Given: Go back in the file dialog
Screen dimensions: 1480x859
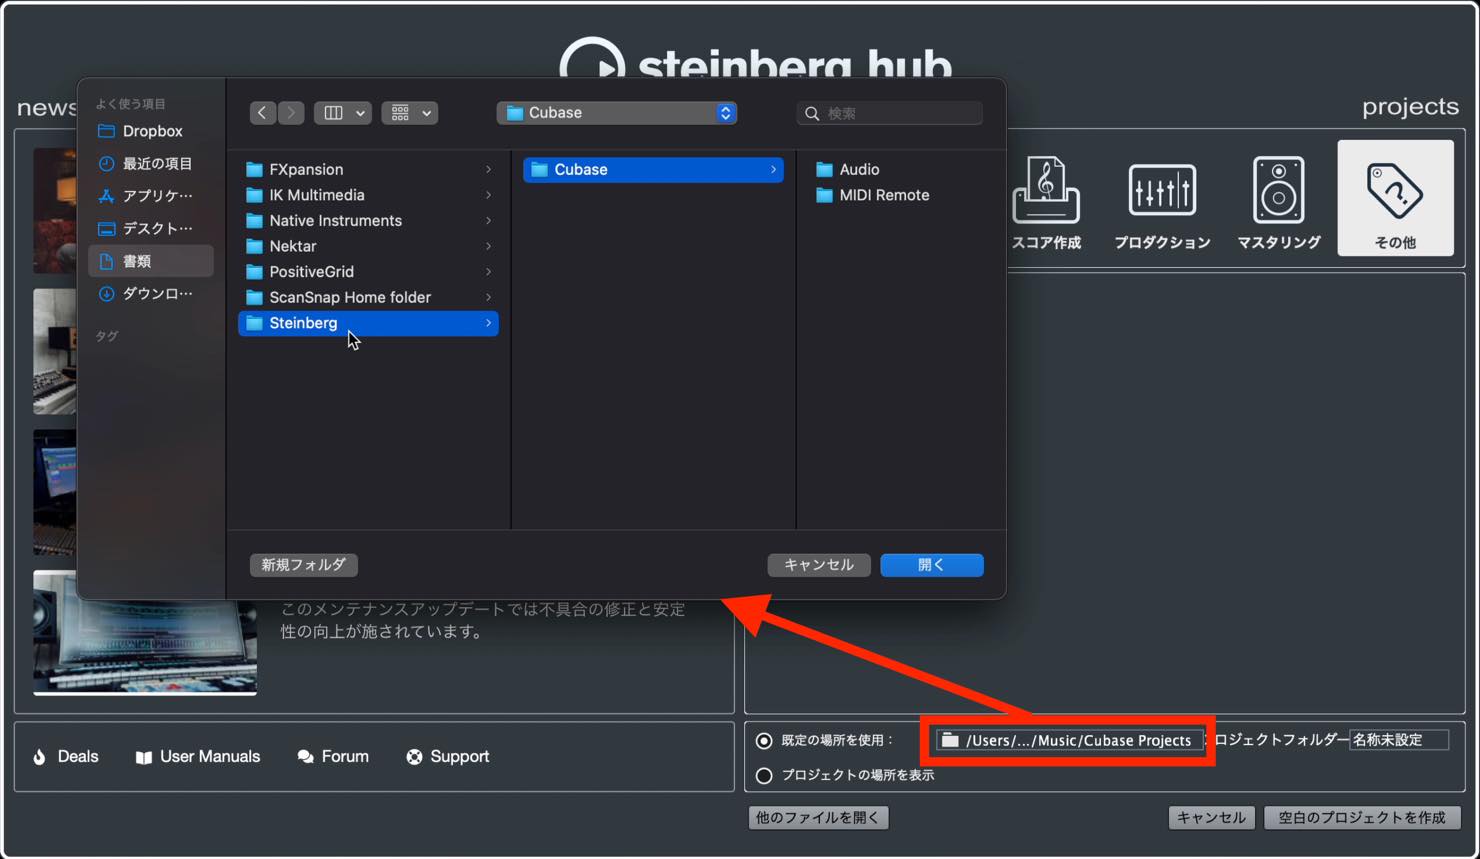Looking at the screenshot, I should click(262, 113).
